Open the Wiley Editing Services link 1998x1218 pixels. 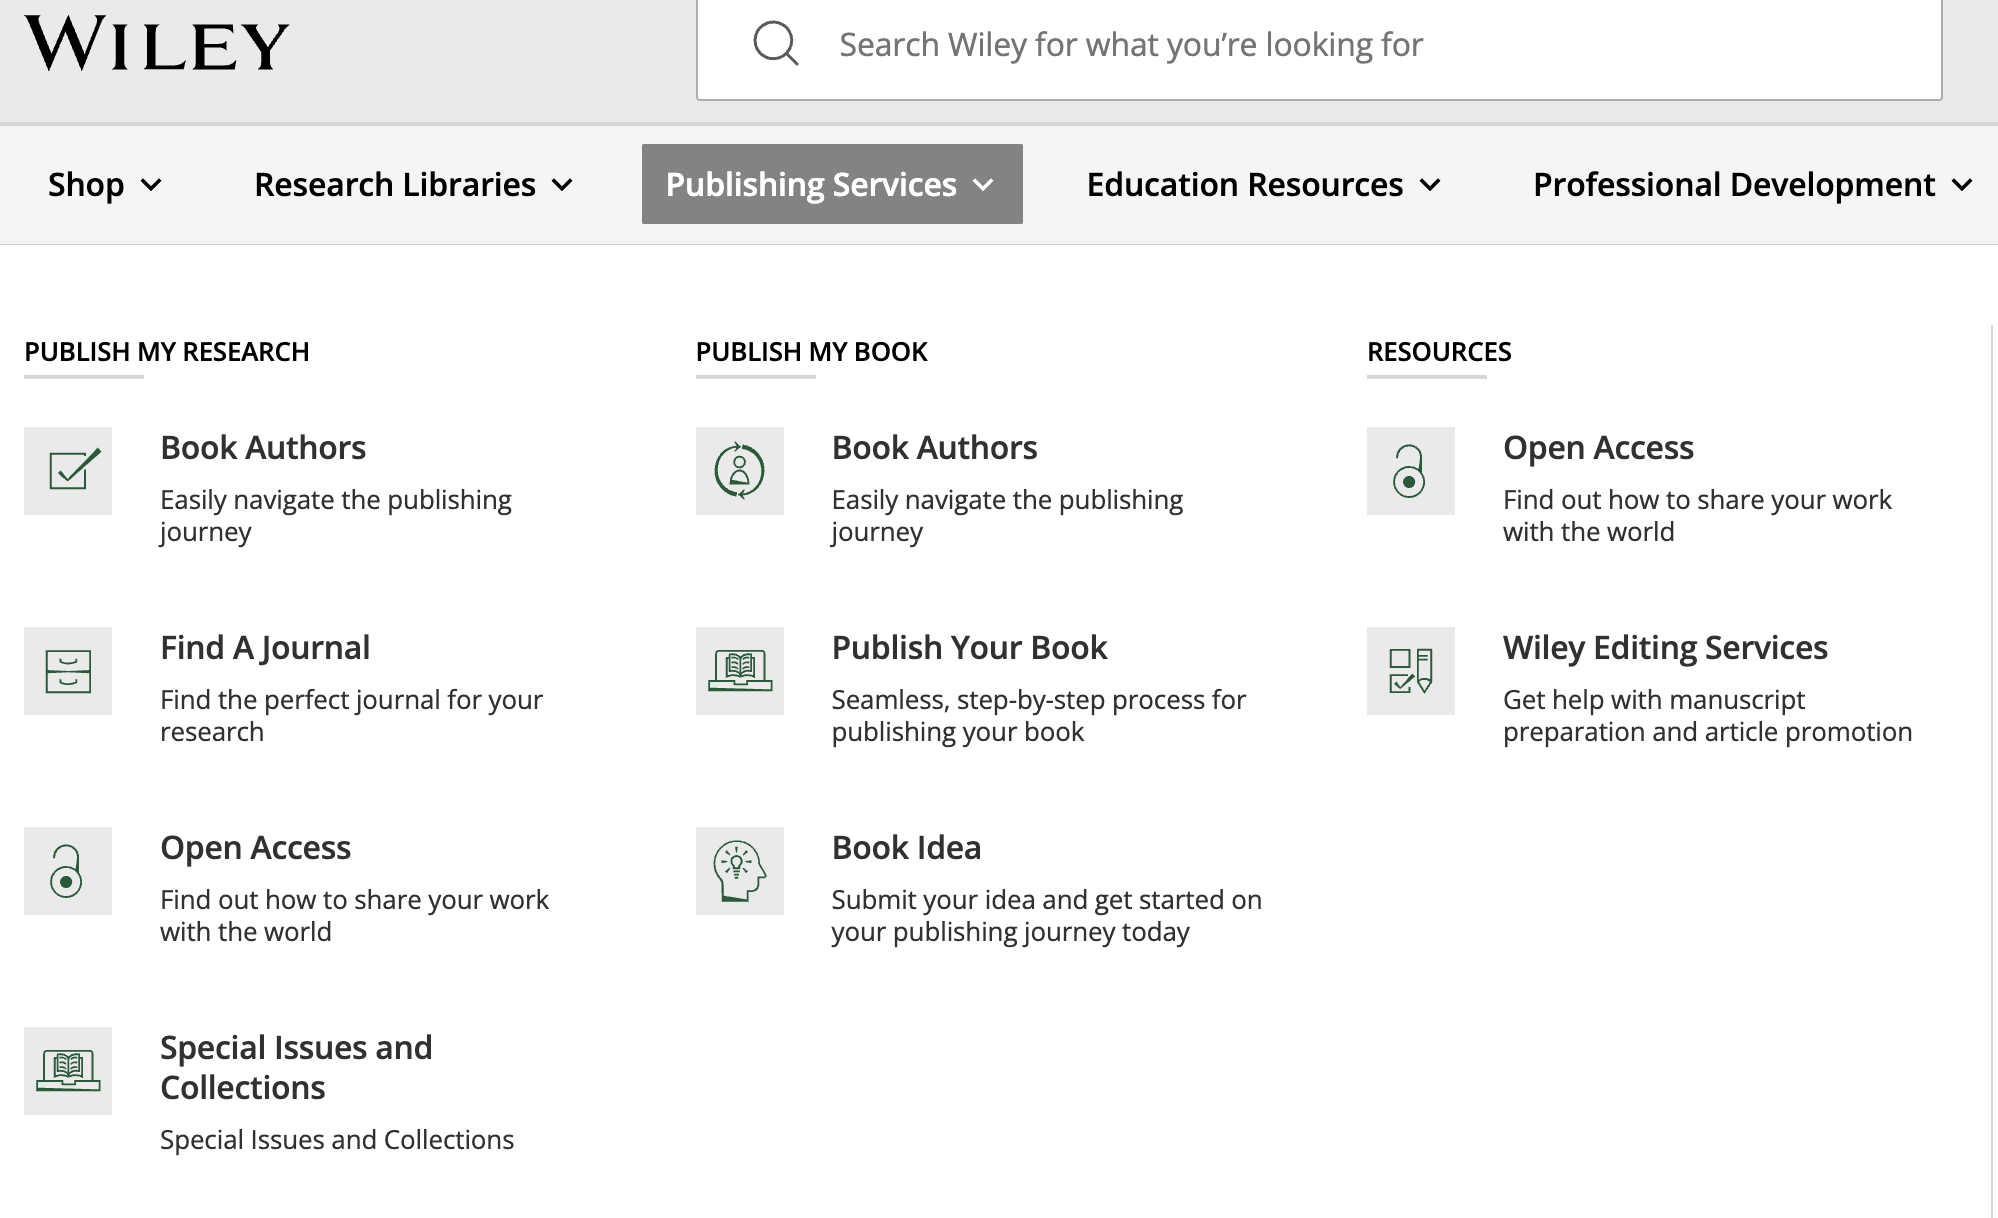pyautogui.click(x=1664, y=647)
